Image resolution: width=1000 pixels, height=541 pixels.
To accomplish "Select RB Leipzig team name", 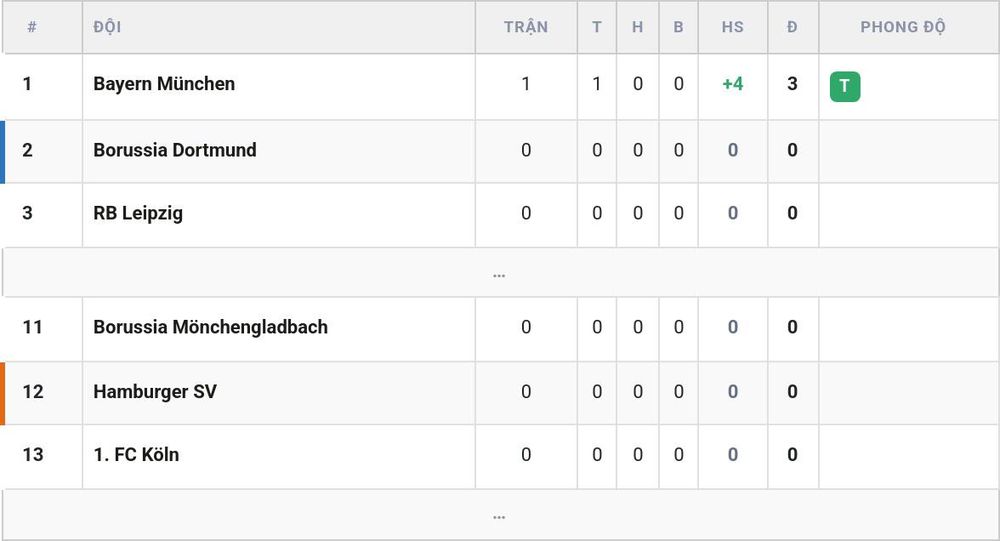I will pos(138,213).
